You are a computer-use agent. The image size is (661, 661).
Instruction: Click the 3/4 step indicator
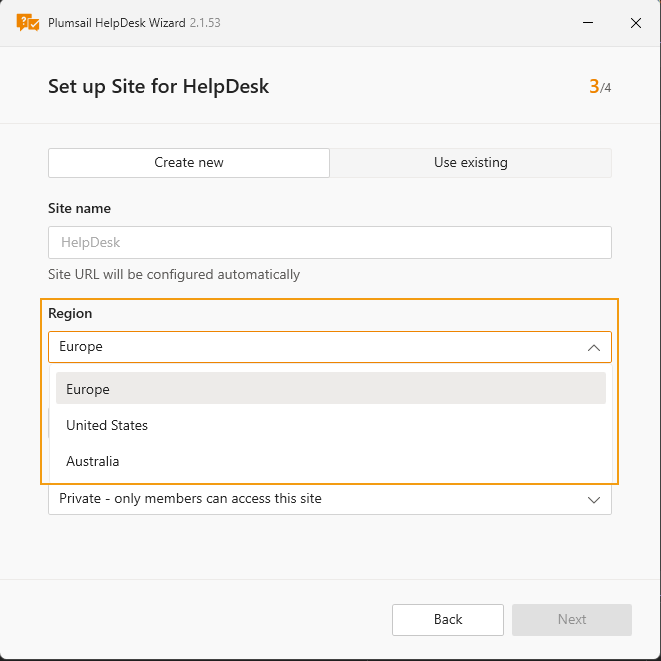pyautogui.click(x=599, y=87)
